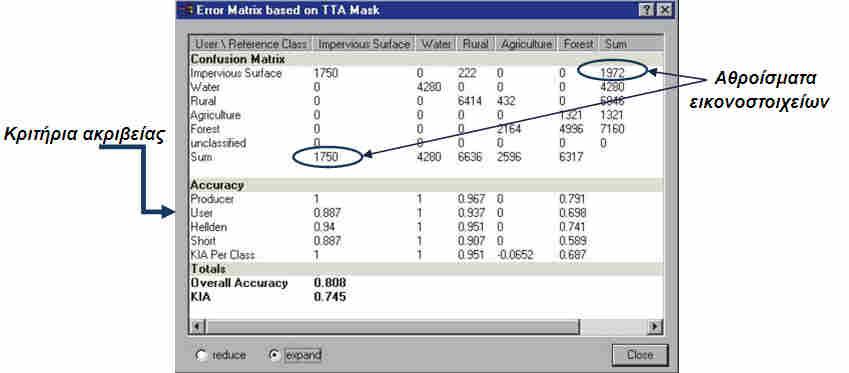Click the Water column header
The image size is (849, 373).
click(436, 44)
